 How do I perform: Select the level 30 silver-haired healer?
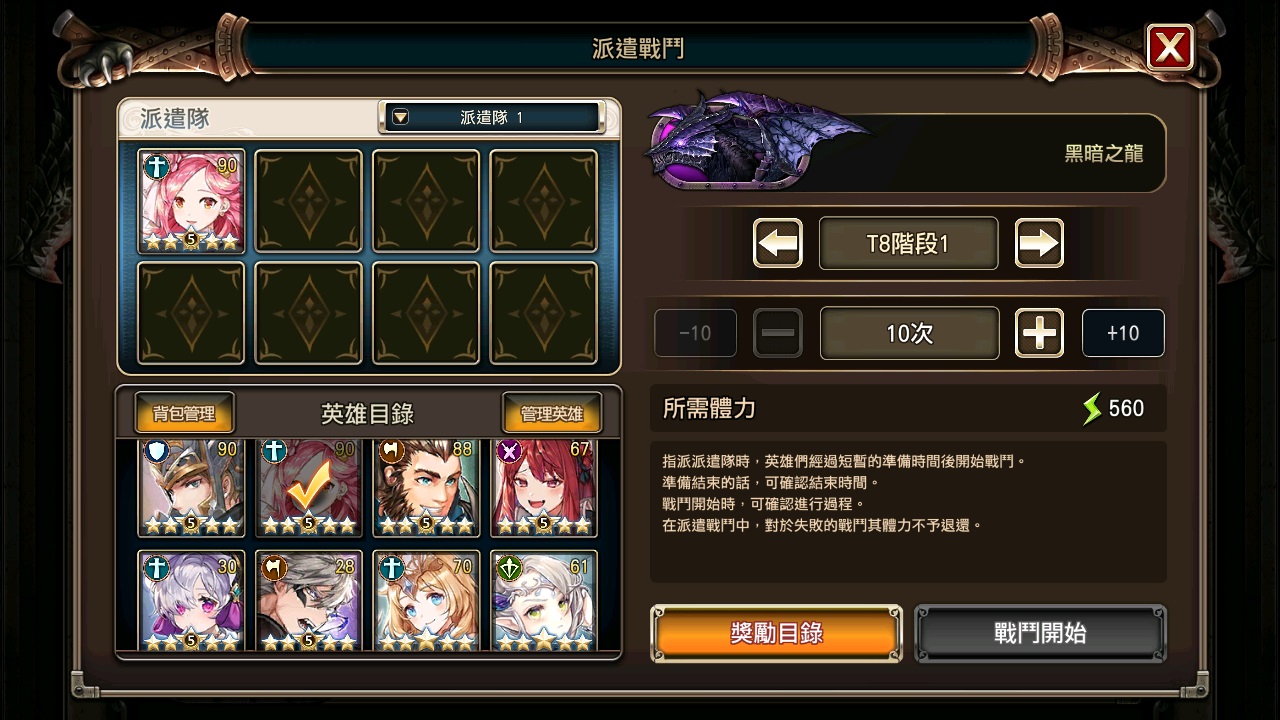(191, 600)
